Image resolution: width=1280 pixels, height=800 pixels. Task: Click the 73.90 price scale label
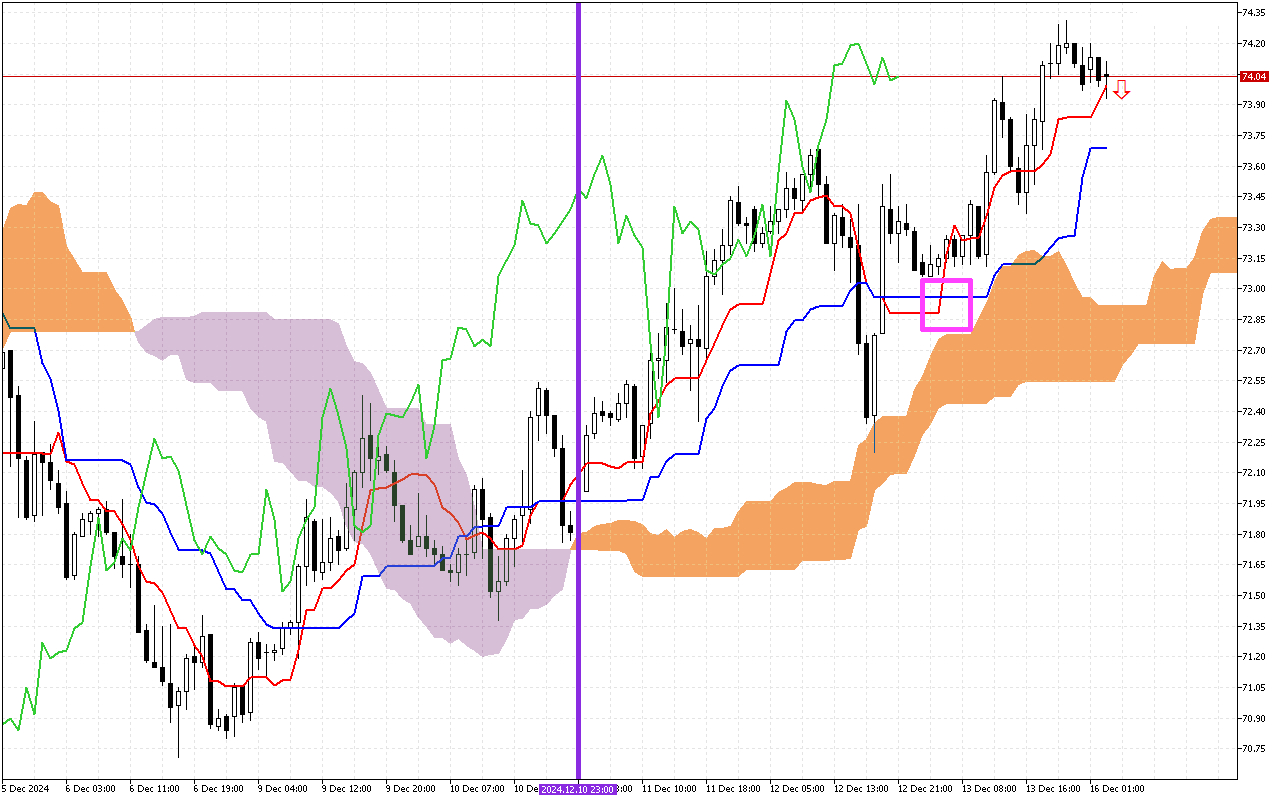[x=1254, y=105]
